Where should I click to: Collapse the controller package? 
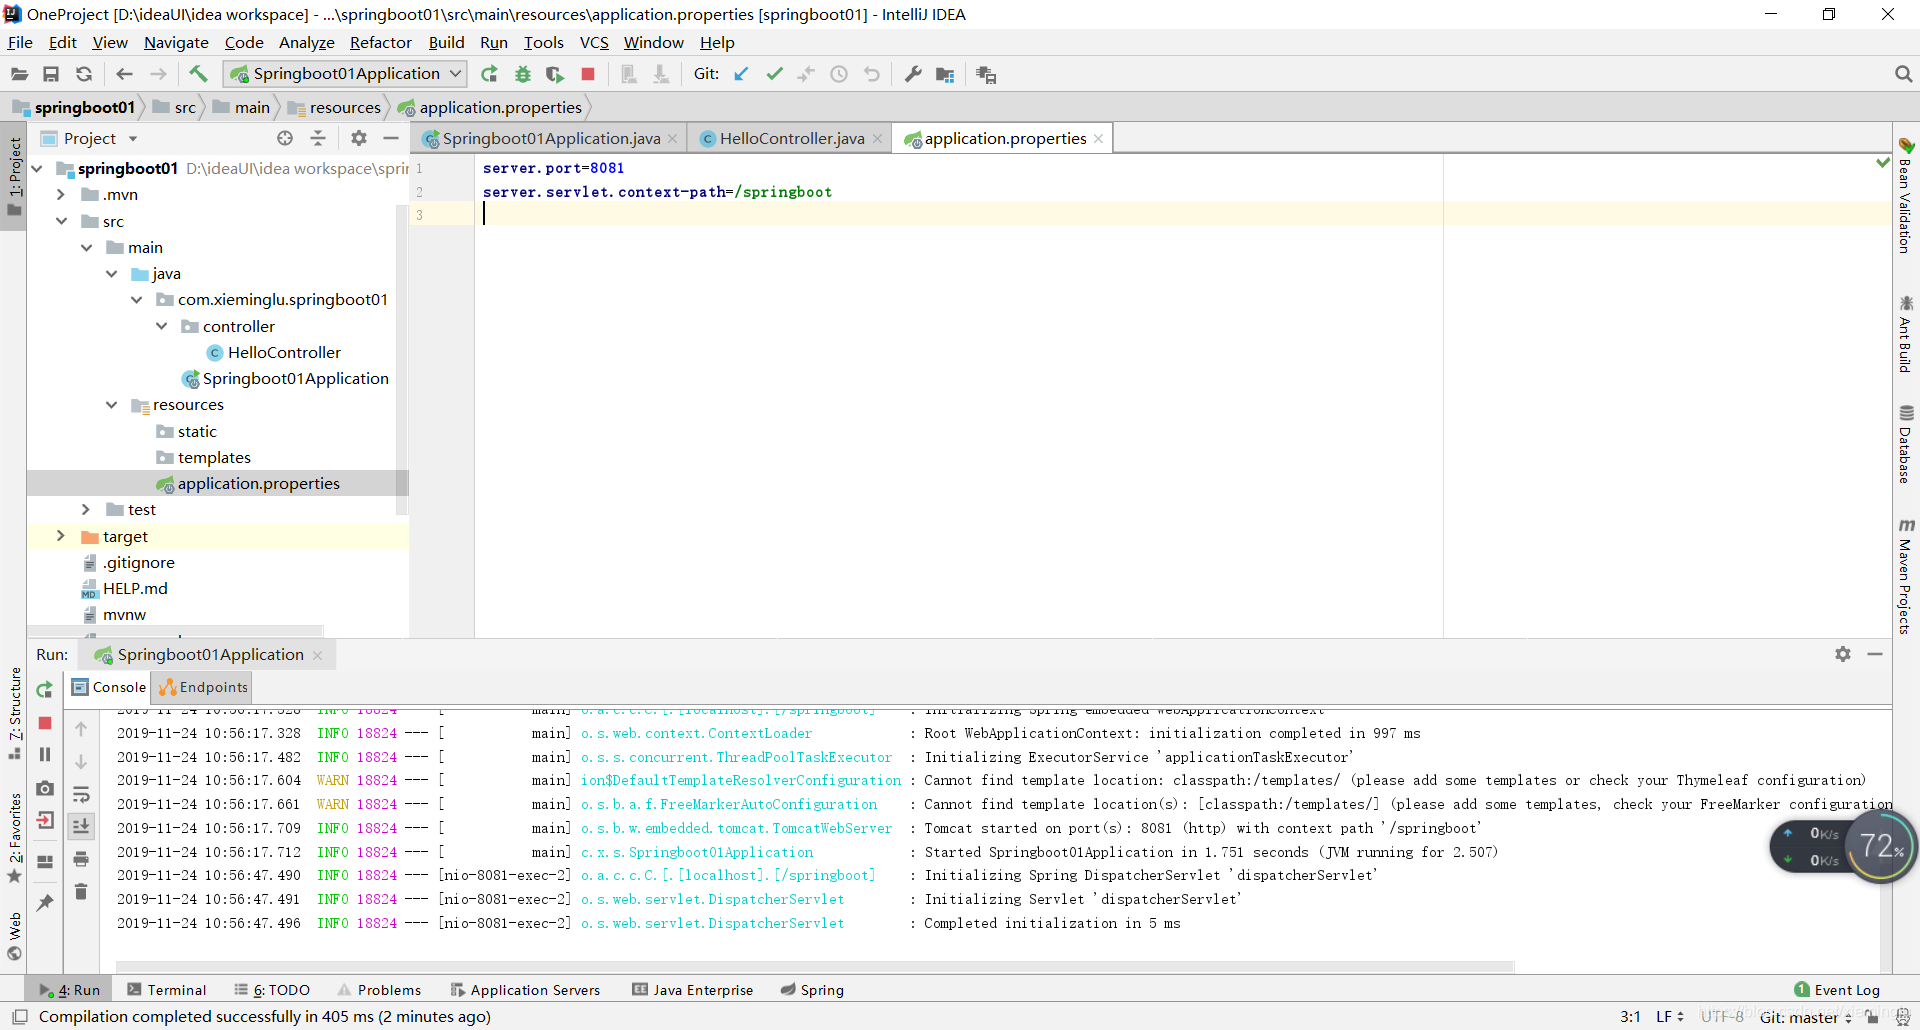coord(161,326)
